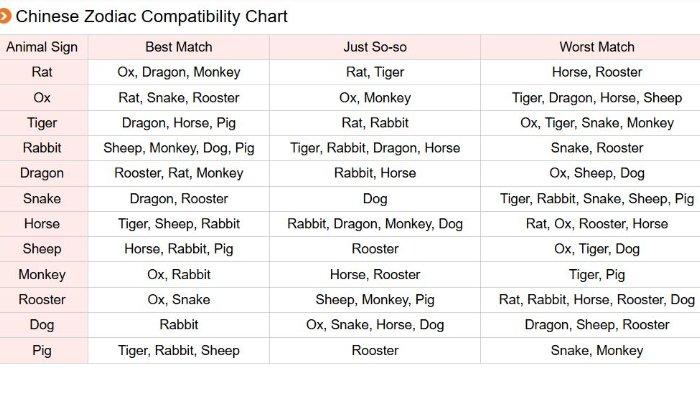Select the Ox row label

point(42,97)
